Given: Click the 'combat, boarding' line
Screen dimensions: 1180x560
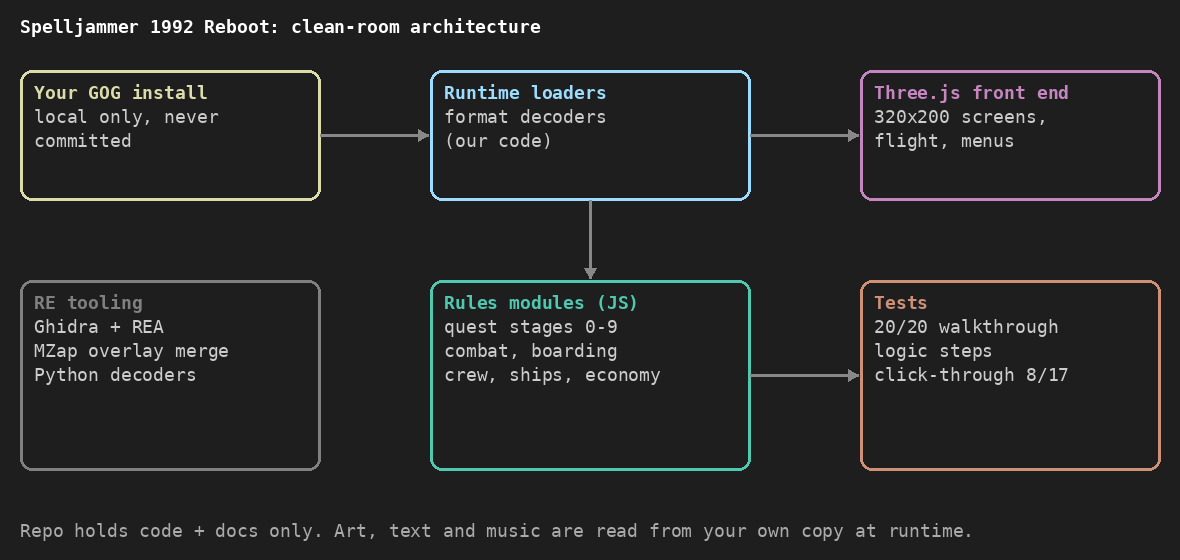Looking at the screenshot, I should [x=531, y=351].
